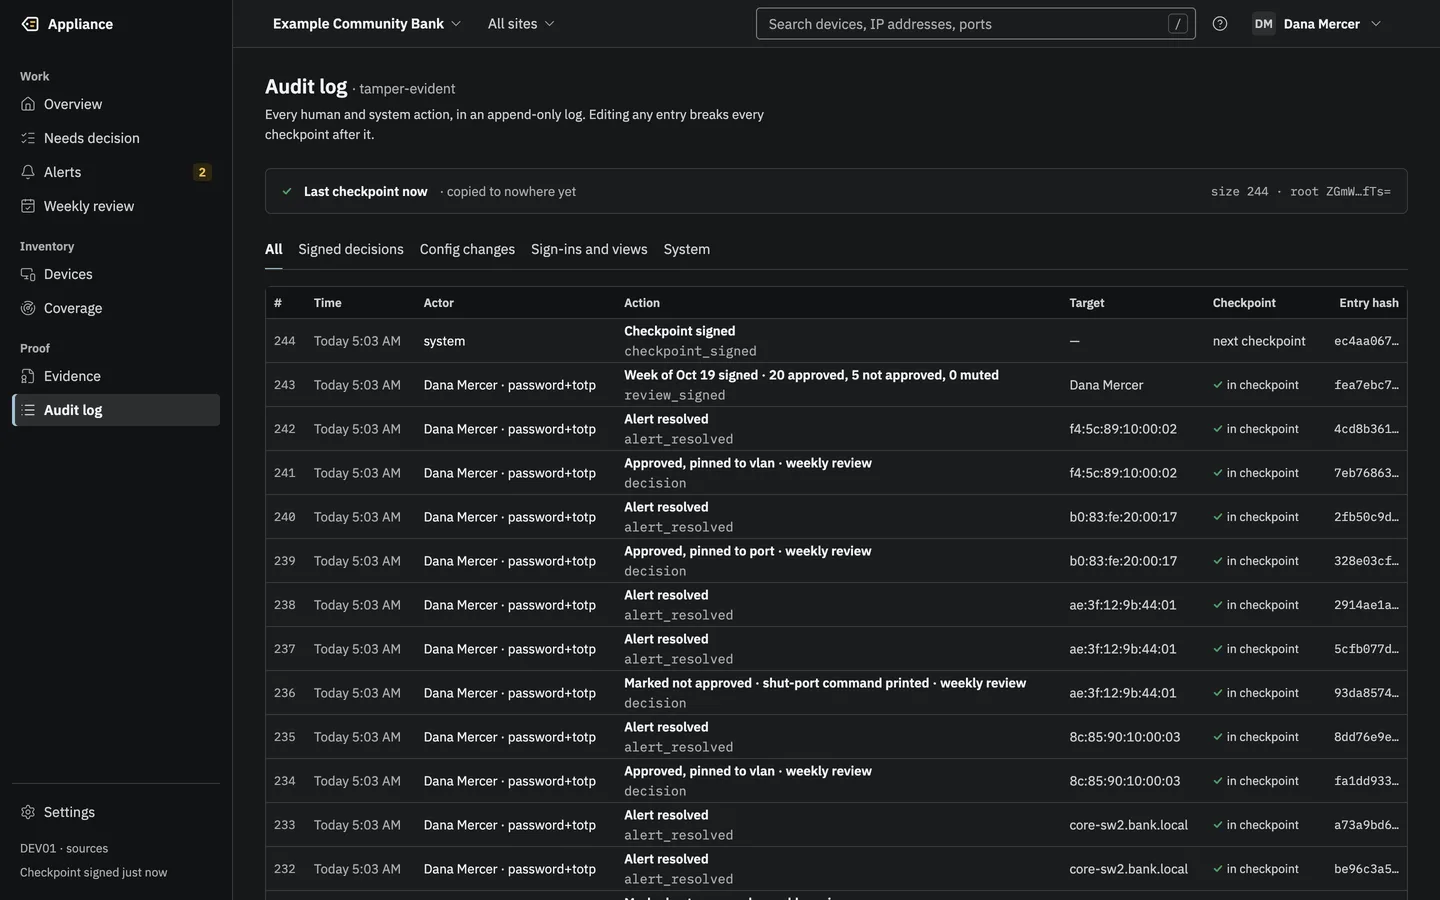Click target b0:83:fe:20:00:17 in row 239
Screen dimensions: 1440x900
1123,561
